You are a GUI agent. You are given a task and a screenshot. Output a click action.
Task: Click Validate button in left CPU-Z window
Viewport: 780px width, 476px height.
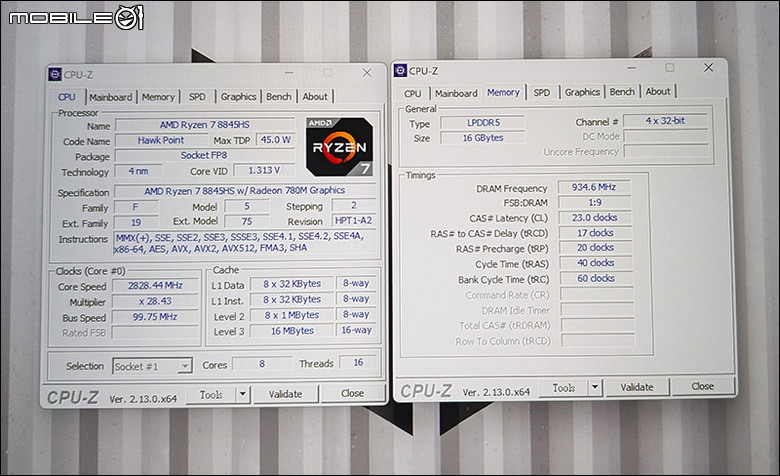pos(285,394)
